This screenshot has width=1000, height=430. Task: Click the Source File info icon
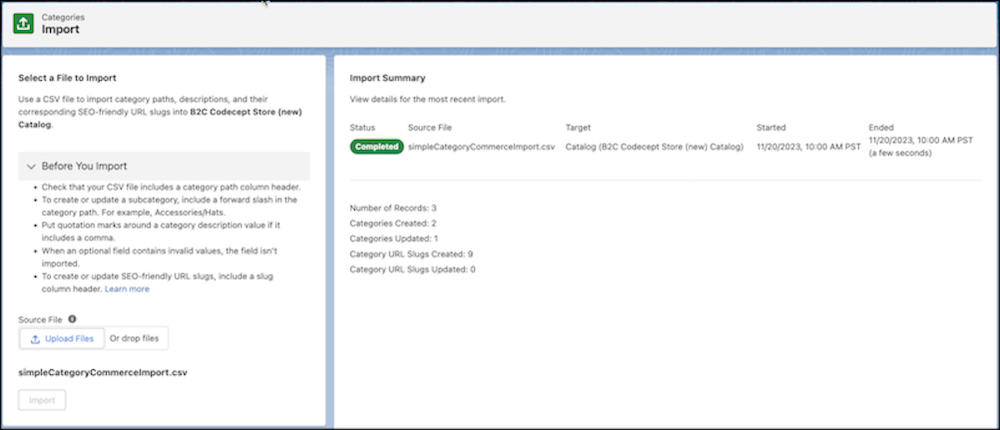click(72, 319)
